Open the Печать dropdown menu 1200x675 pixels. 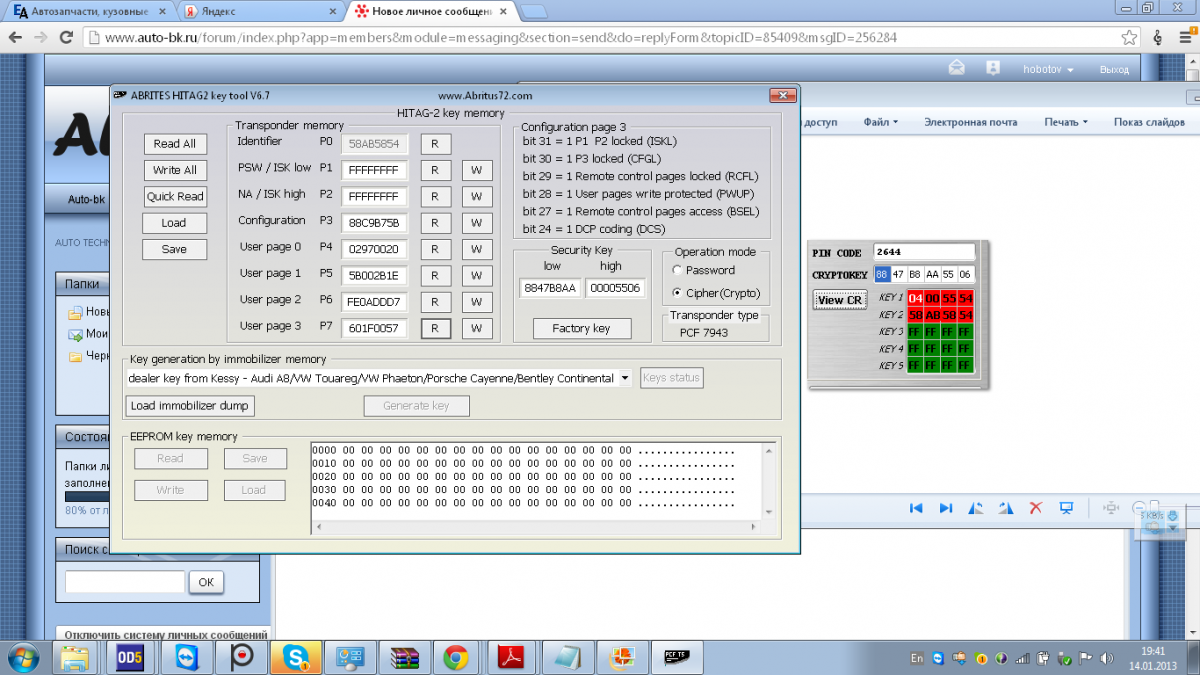[x=1065, y=122]
